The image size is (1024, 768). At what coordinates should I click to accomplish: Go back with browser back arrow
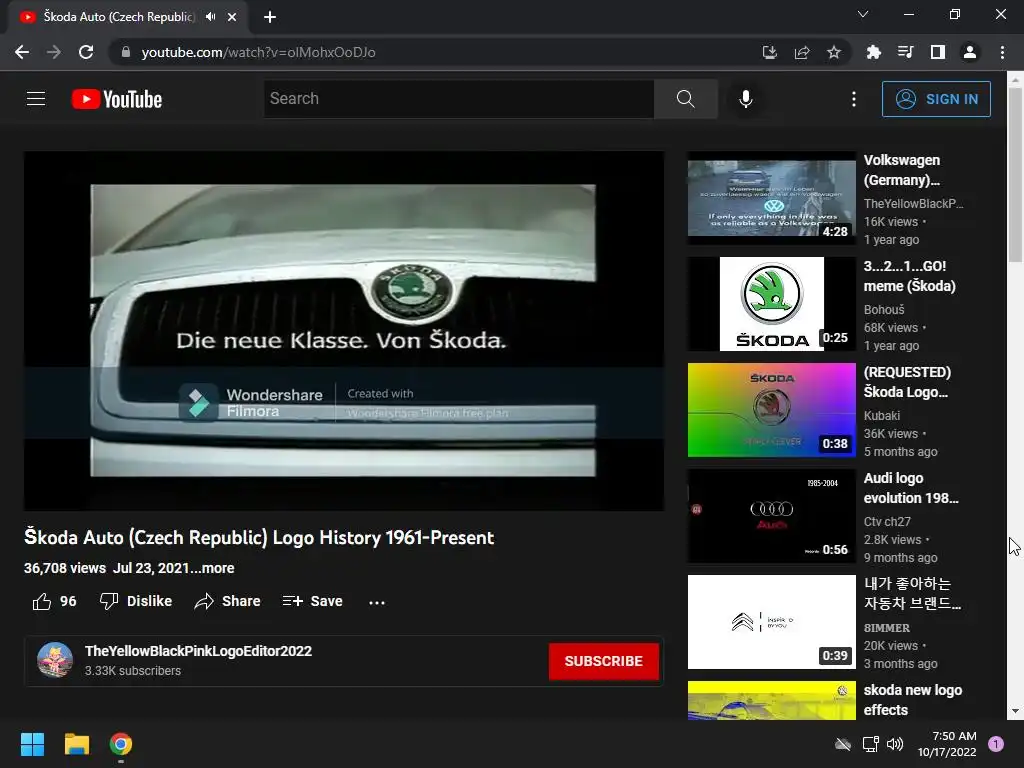(22, 52)
